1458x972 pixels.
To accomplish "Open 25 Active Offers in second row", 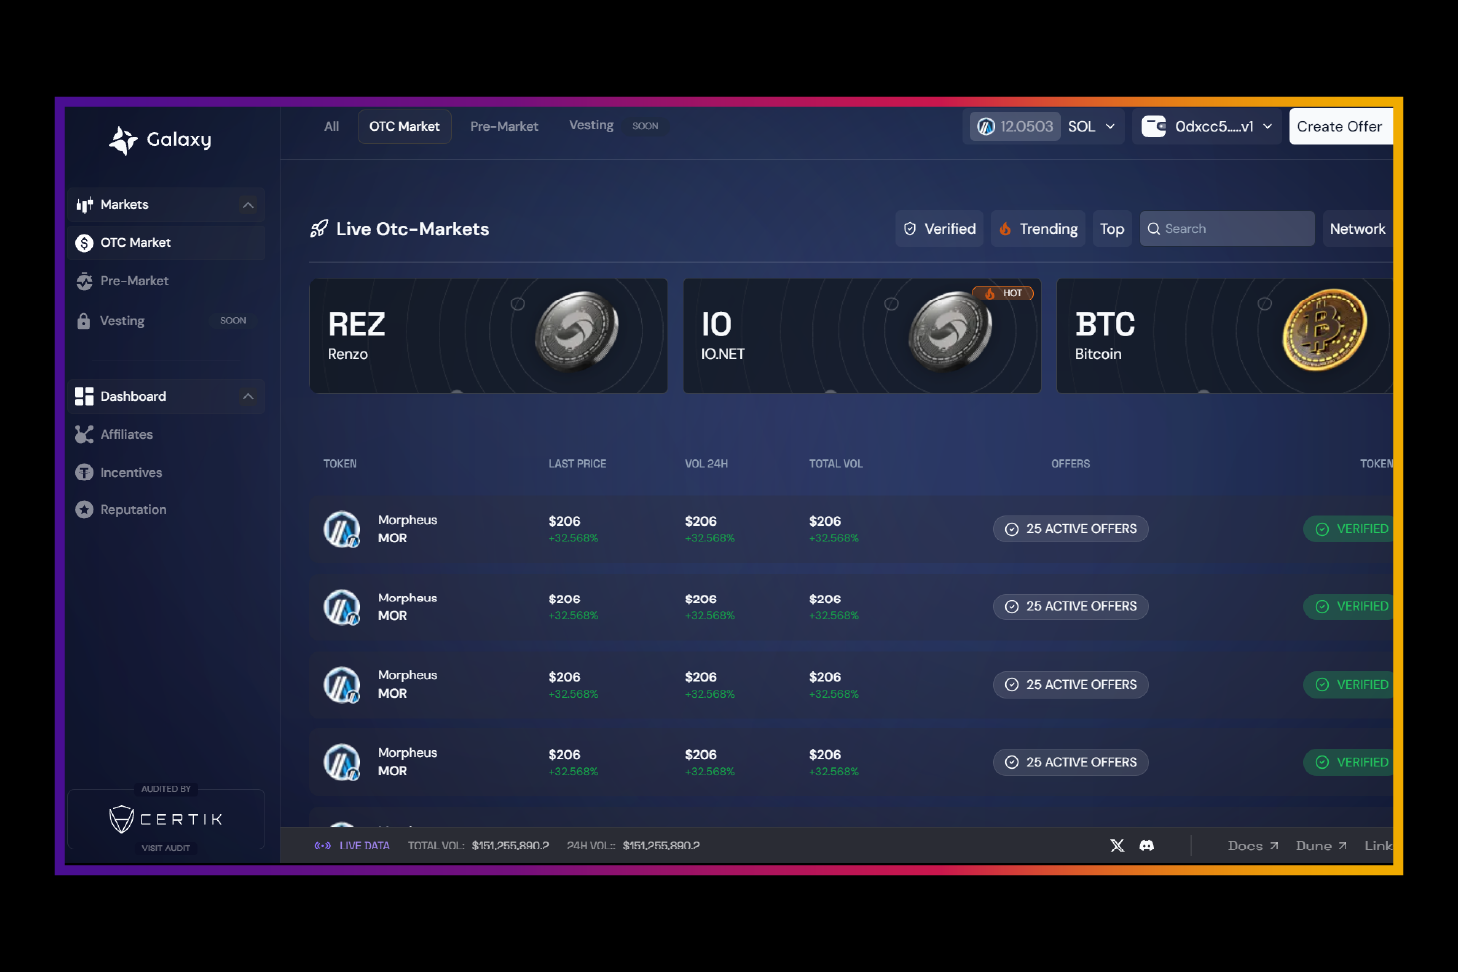I will pos(1071,607).
